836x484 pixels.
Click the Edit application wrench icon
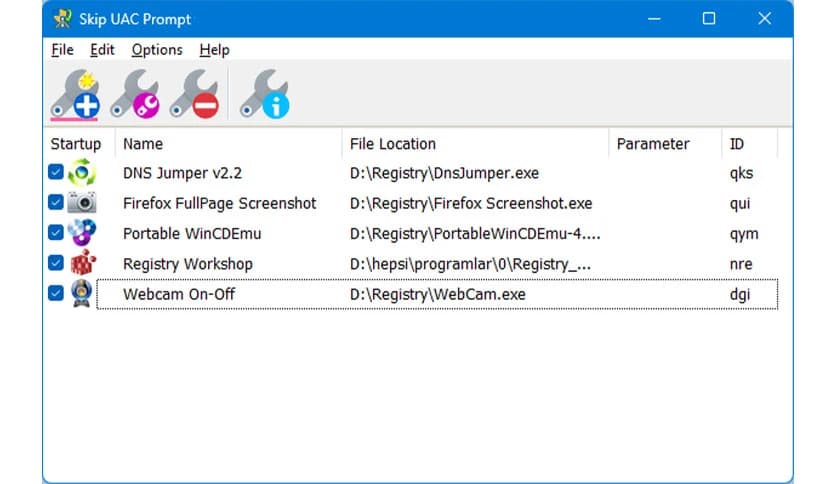pos(135,93)
